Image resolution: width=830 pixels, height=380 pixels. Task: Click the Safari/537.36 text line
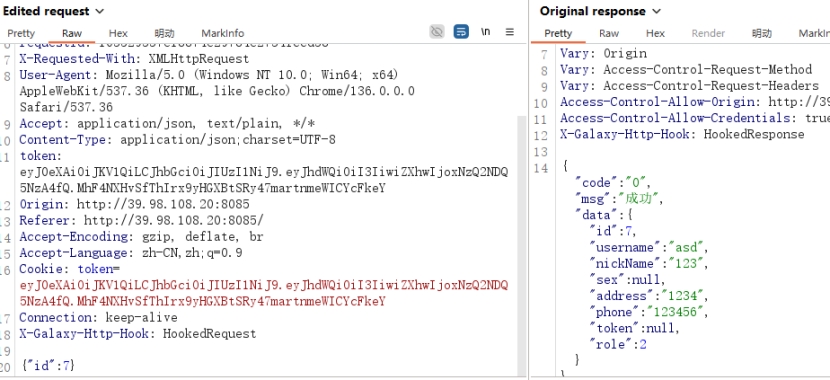coord(66,107)
